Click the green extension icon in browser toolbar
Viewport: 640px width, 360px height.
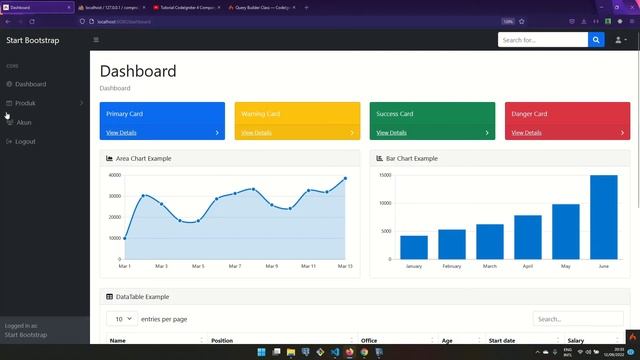608,21
